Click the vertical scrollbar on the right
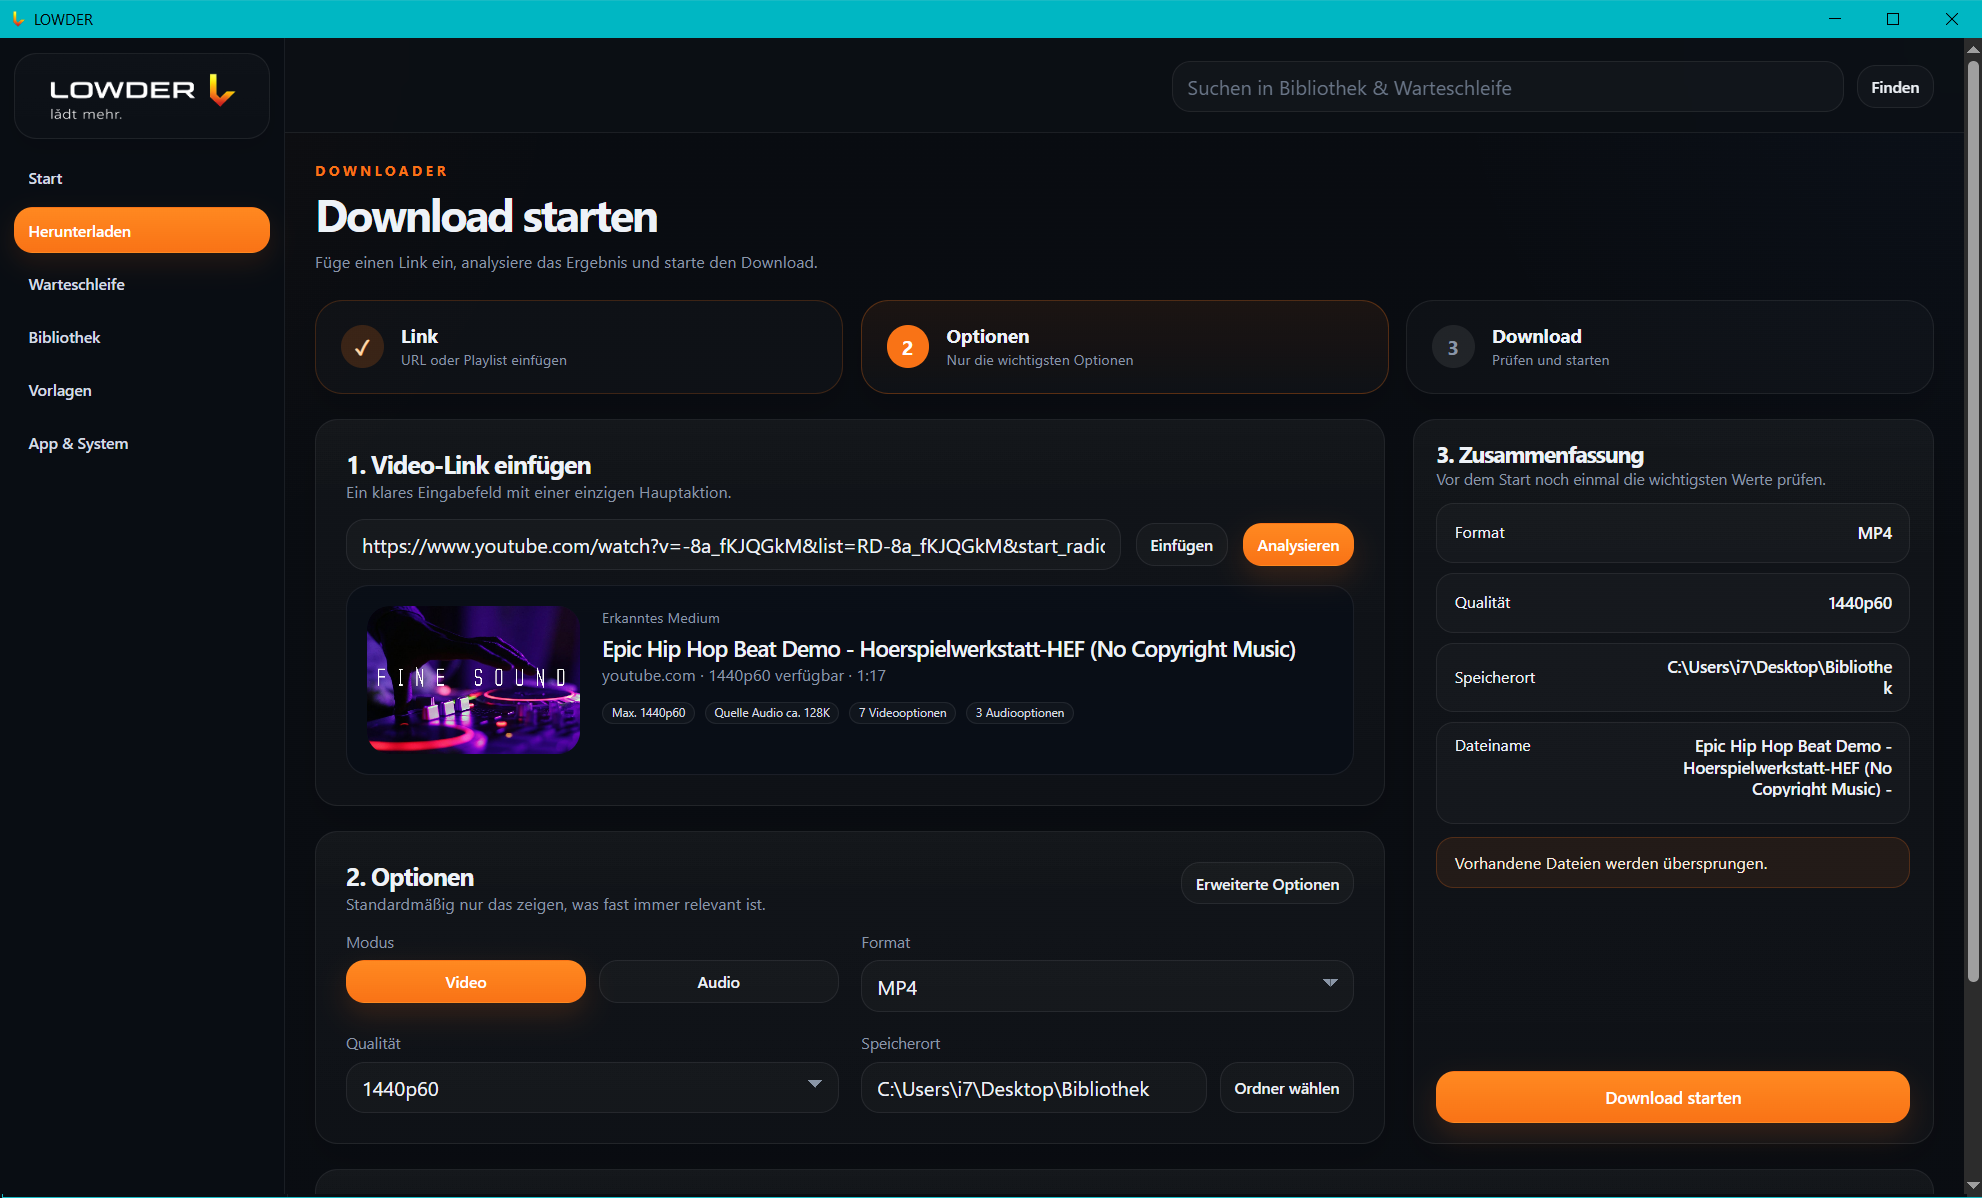Viewport: 1982px width, 1198px height. click(x=1973, y=520)
